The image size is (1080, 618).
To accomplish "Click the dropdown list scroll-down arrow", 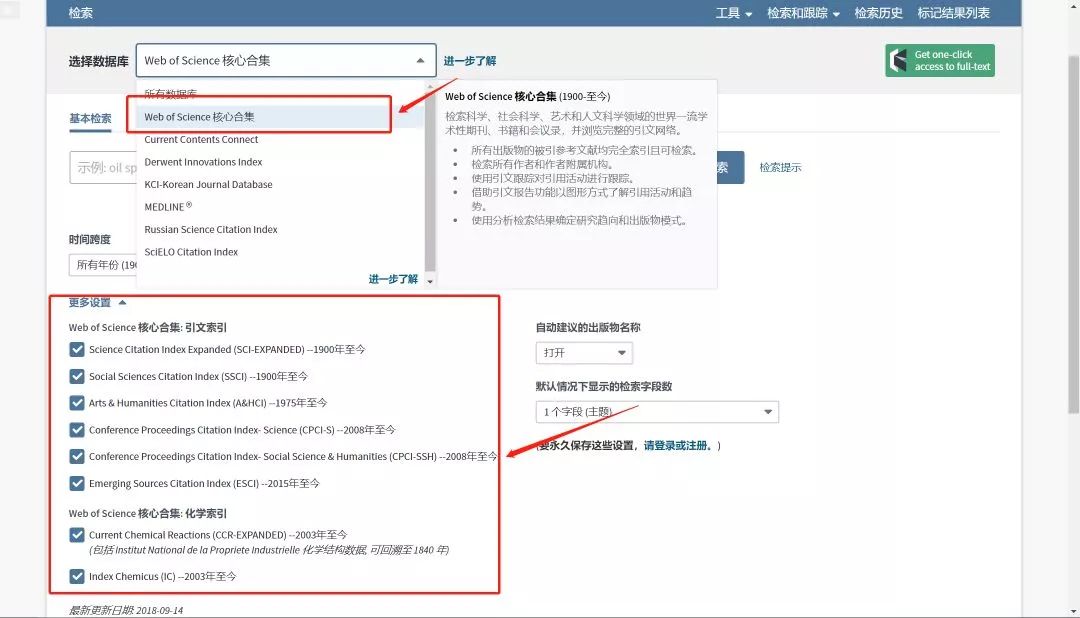I will coord(430,282).
